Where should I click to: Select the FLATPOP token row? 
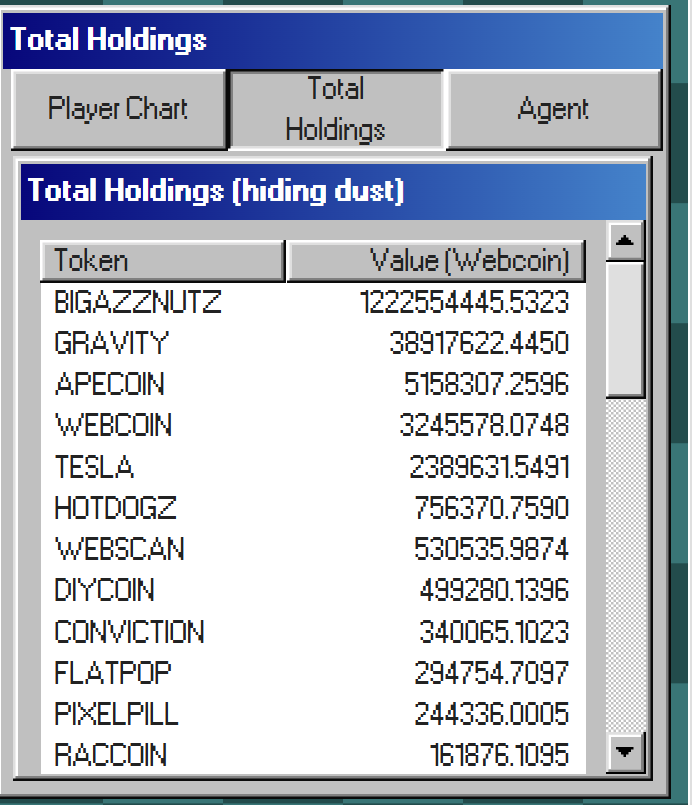click(313, 673)
